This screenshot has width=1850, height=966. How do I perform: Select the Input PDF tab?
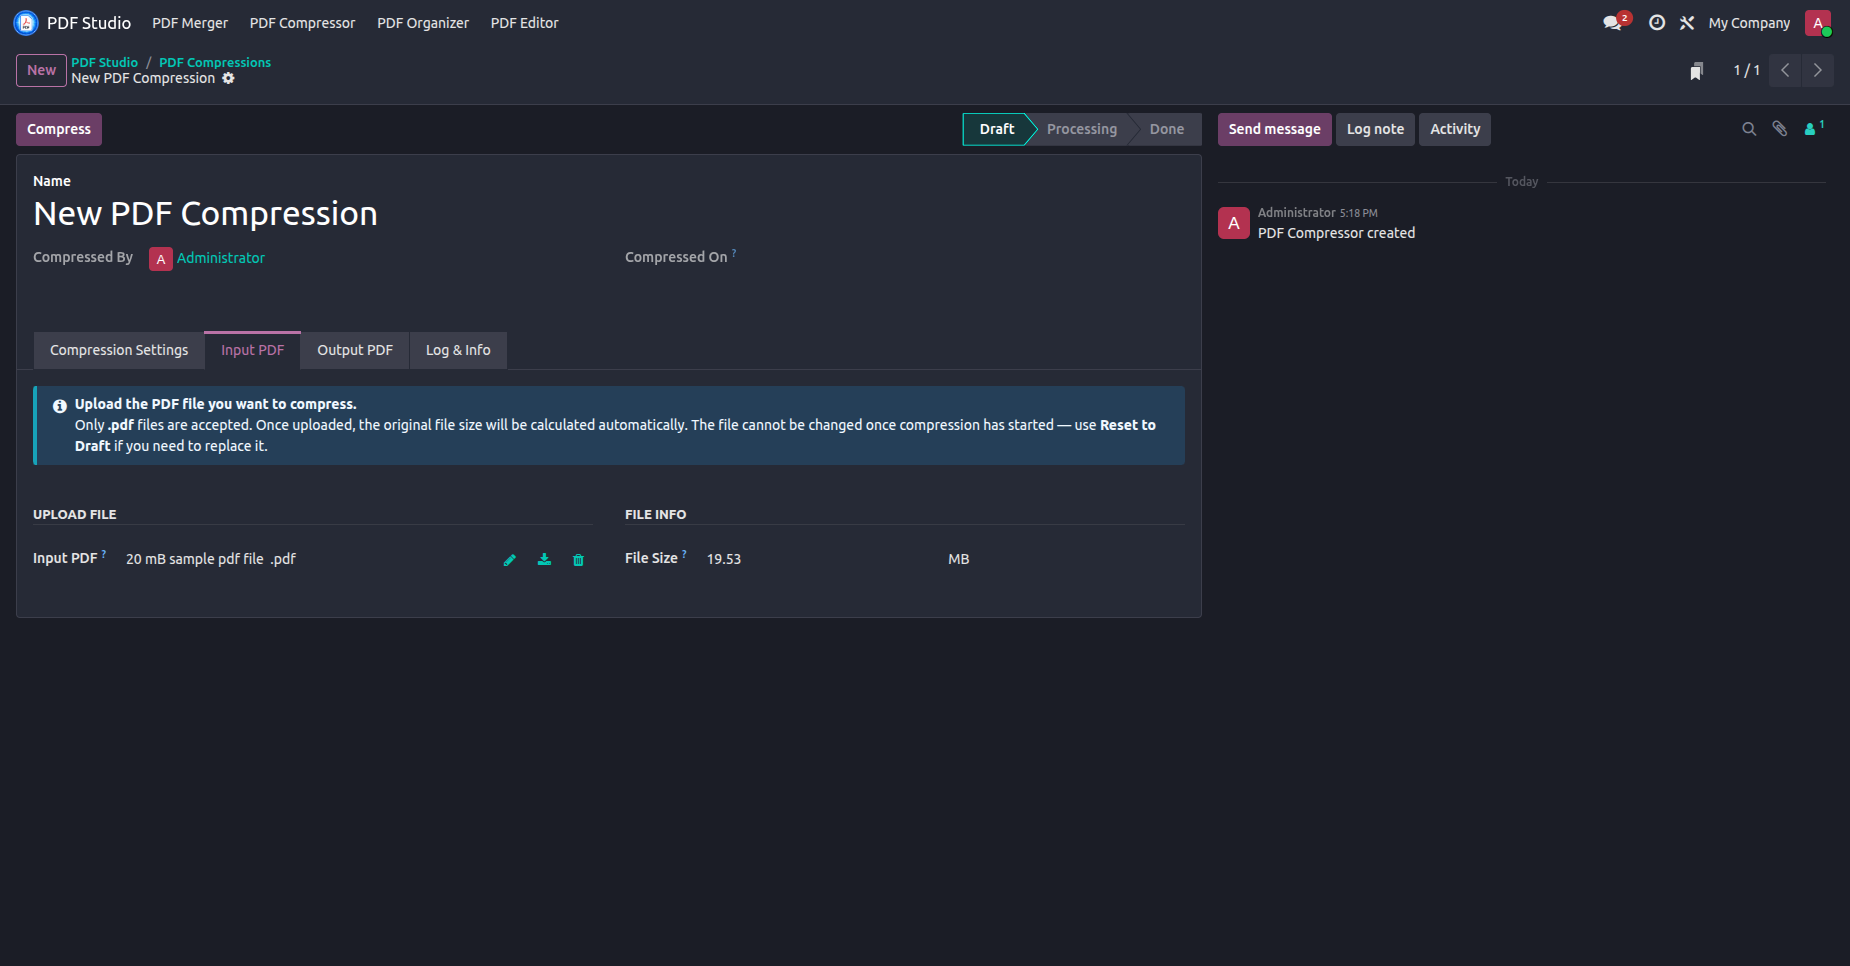[253, 350]
